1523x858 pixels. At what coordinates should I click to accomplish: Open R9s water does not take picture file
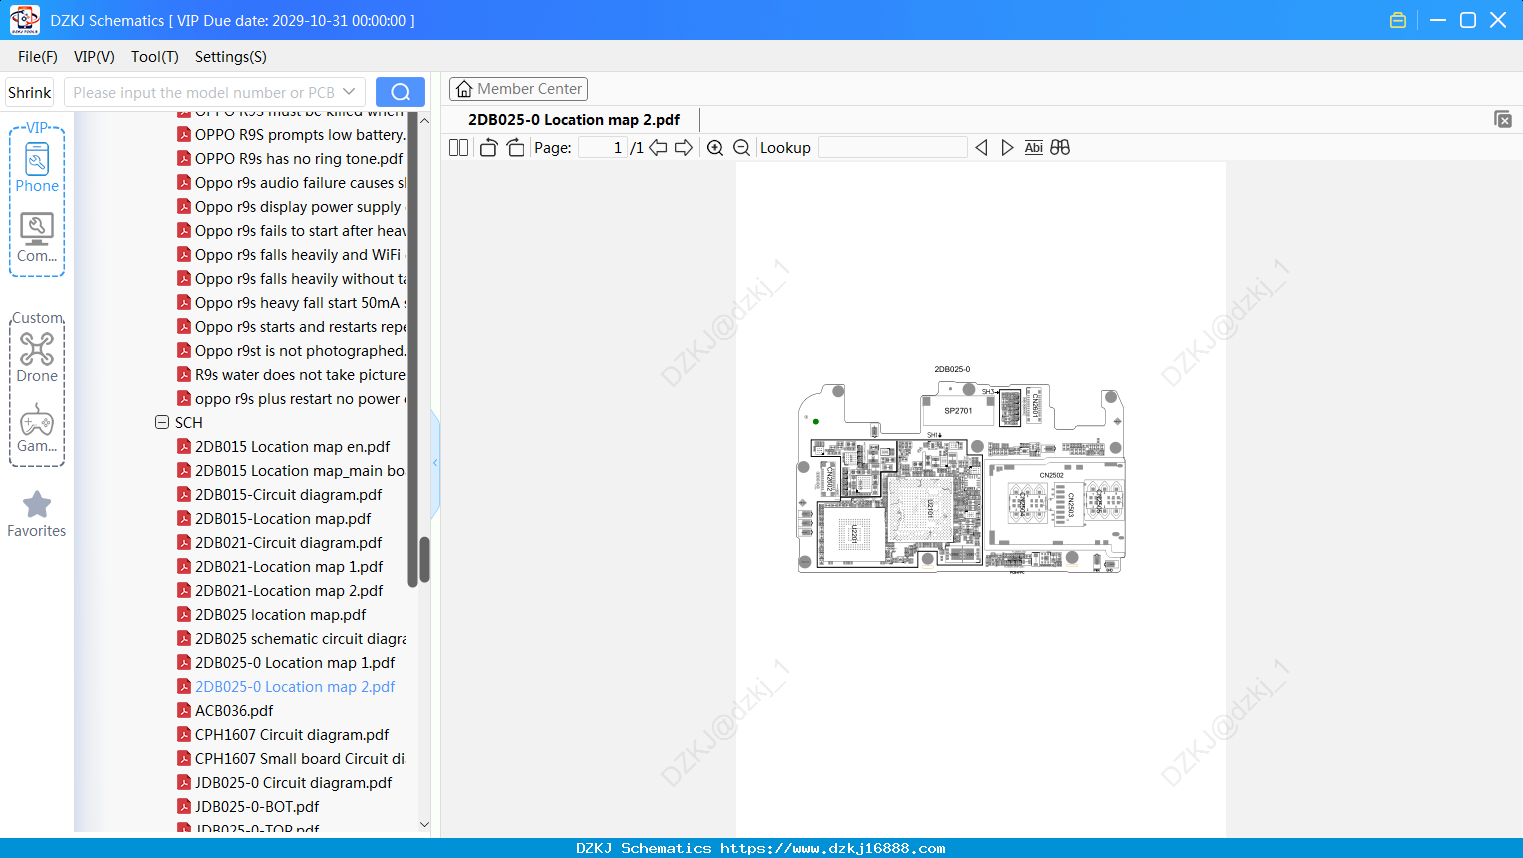pyautogui.click(x=300, y=374)
